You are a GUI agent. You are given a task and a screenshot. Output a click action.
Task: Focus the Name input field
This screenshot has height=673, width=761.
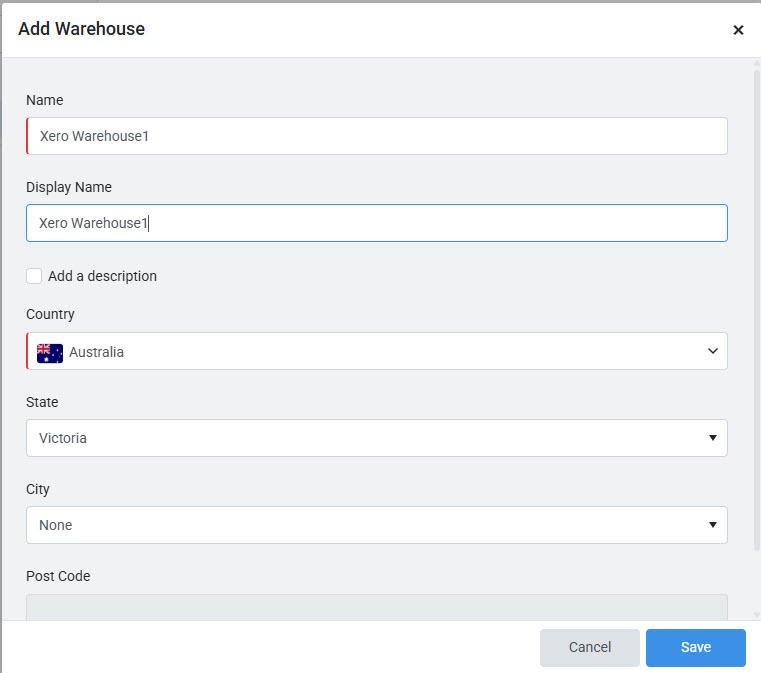click(x=377, y=136)
